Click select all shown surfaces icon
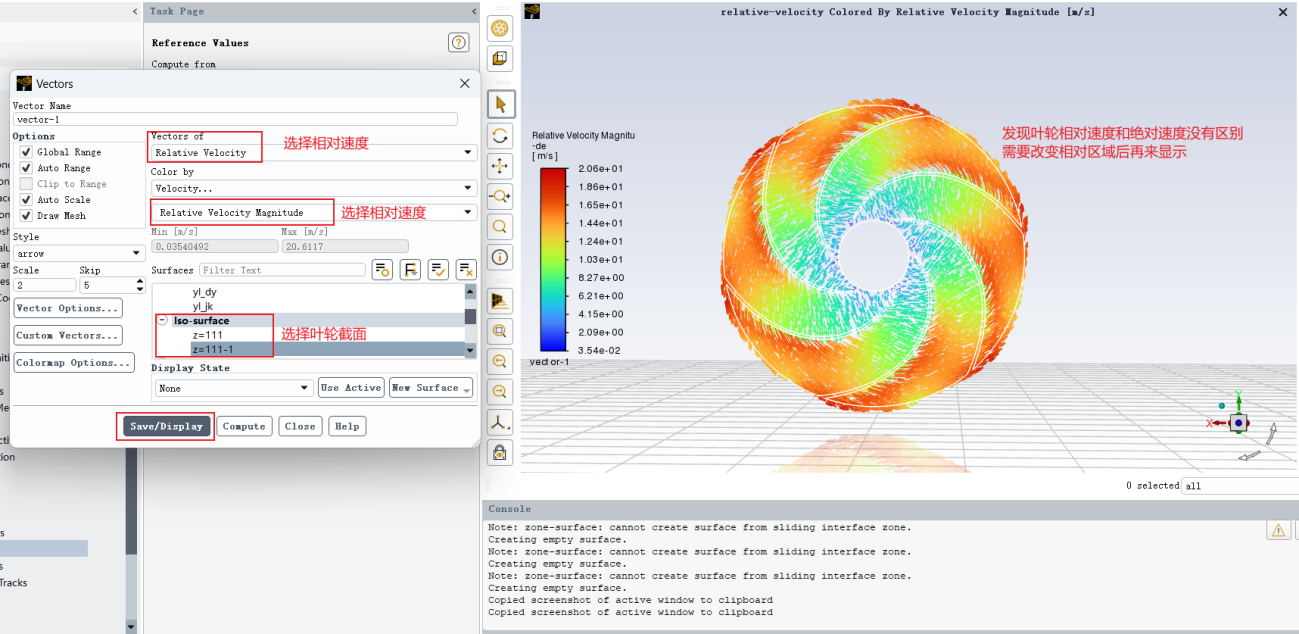 tap(438, 270)
